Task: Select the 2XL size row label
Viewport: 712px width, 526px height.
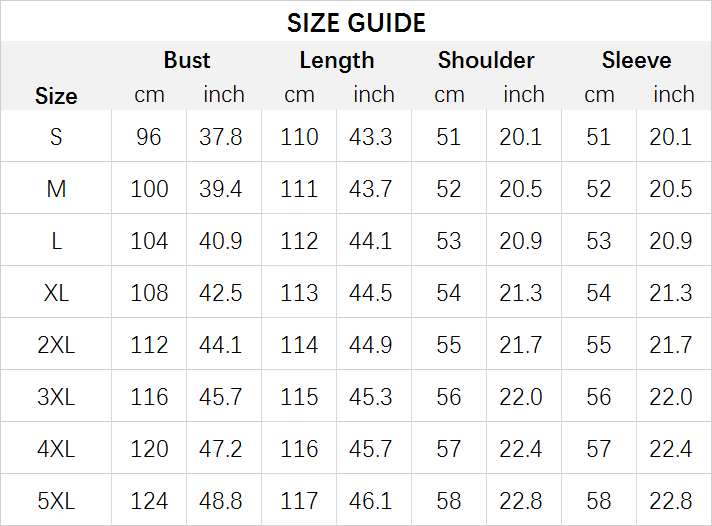Action: coord(56,345)
